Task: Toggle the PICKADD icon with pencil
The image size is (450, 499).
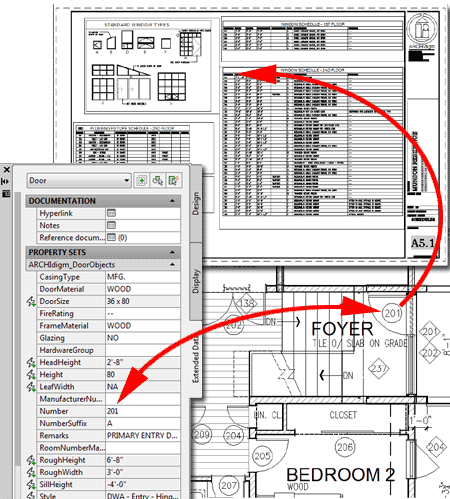Action: tap(174, 180)
